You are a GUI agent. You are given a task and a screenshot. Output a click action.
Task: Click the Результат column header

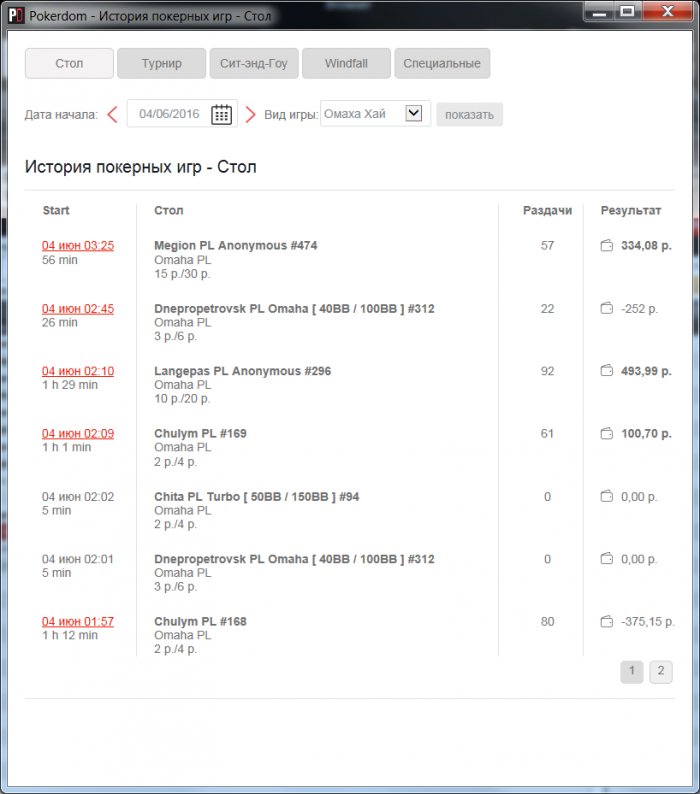(x=631, y=211)
